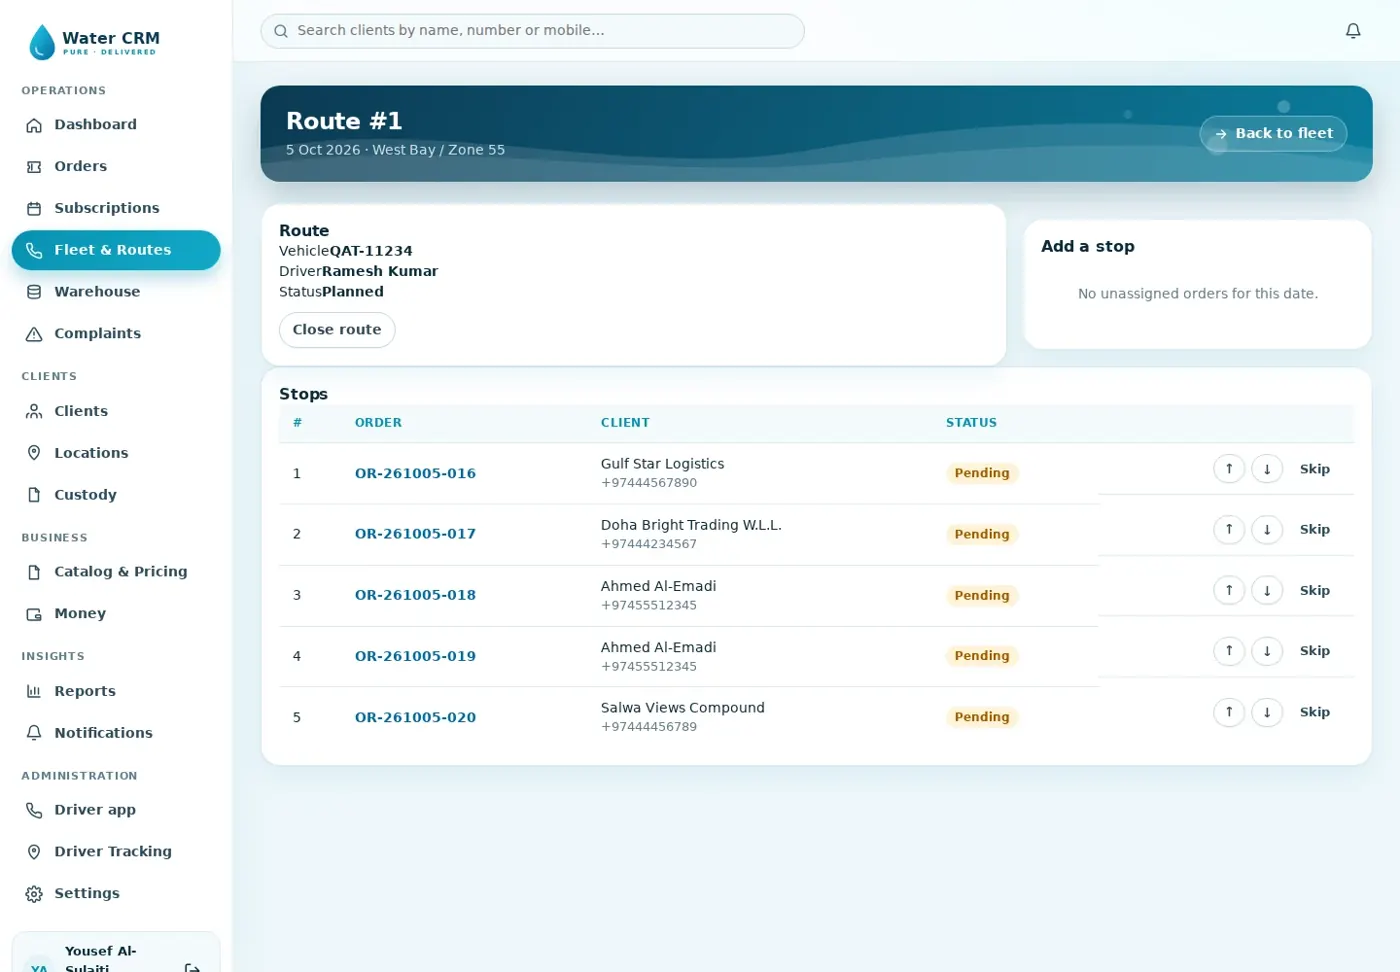Open the Driver app page
This screenshot has height=972, width=1400.
(x=116, y=810)
